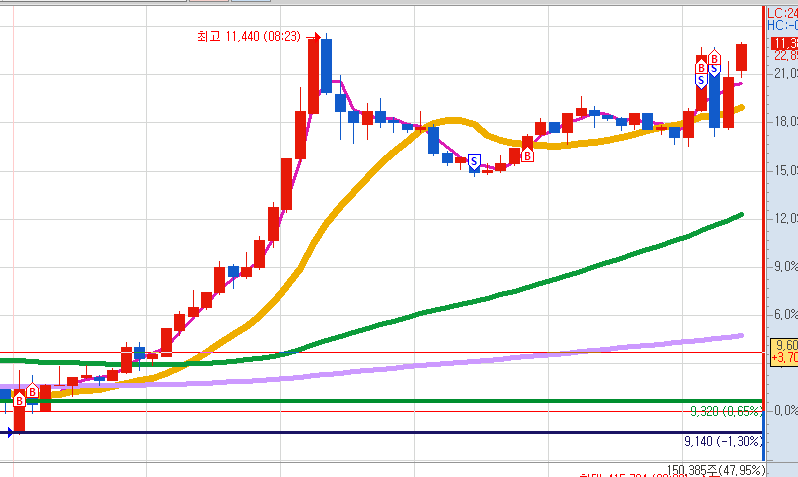Click the lowest S marker under the paired B marker

pyautogui.click(x=701, y=80)
